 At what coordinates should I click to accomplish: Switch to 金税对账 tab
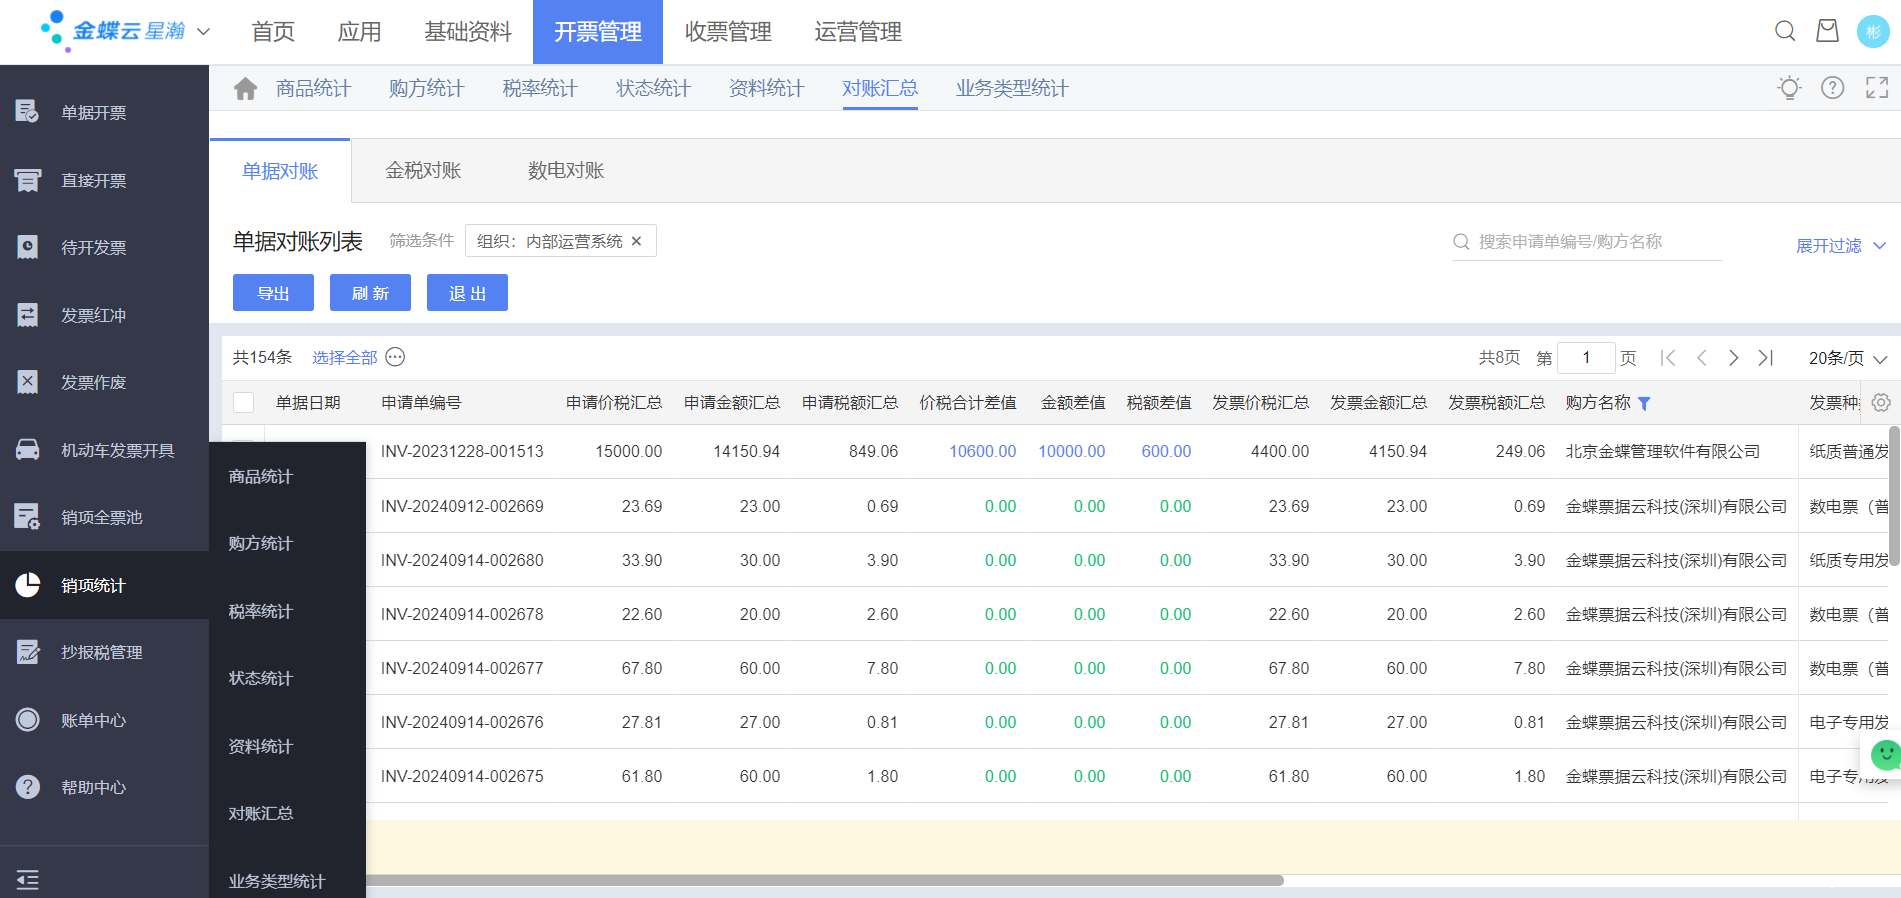[x=423, y=170]
